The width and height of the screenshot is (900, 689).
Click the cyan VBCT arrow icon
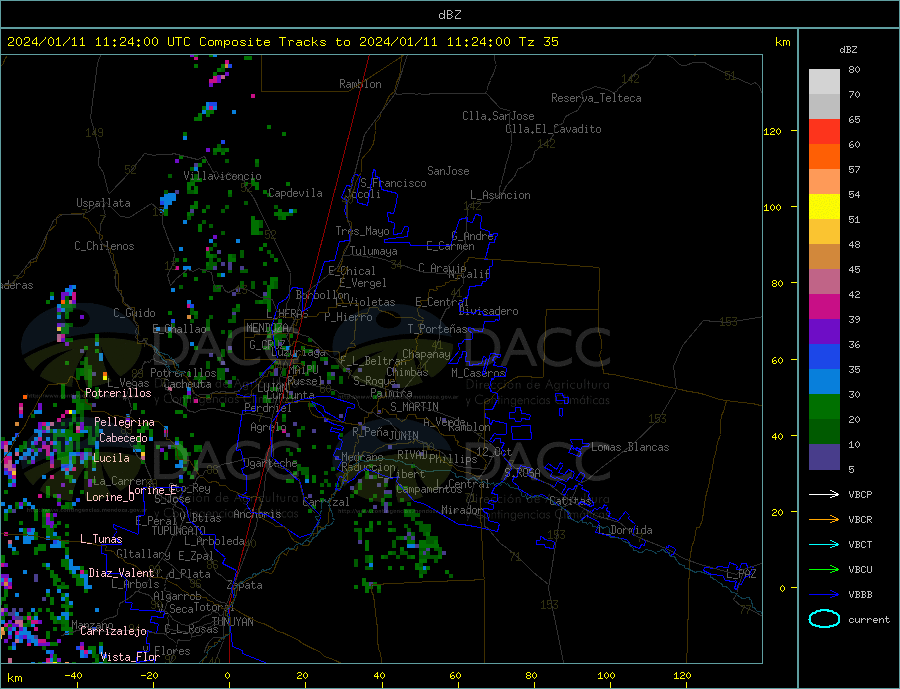coord(824,544)
